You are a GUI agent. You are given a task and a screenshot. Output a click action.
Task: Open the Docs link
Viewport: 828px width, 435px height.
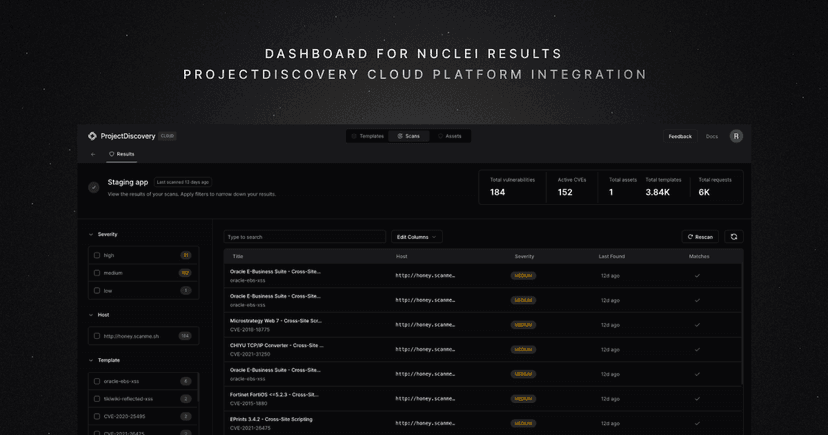pyautogui.click(x=712, y=136)
